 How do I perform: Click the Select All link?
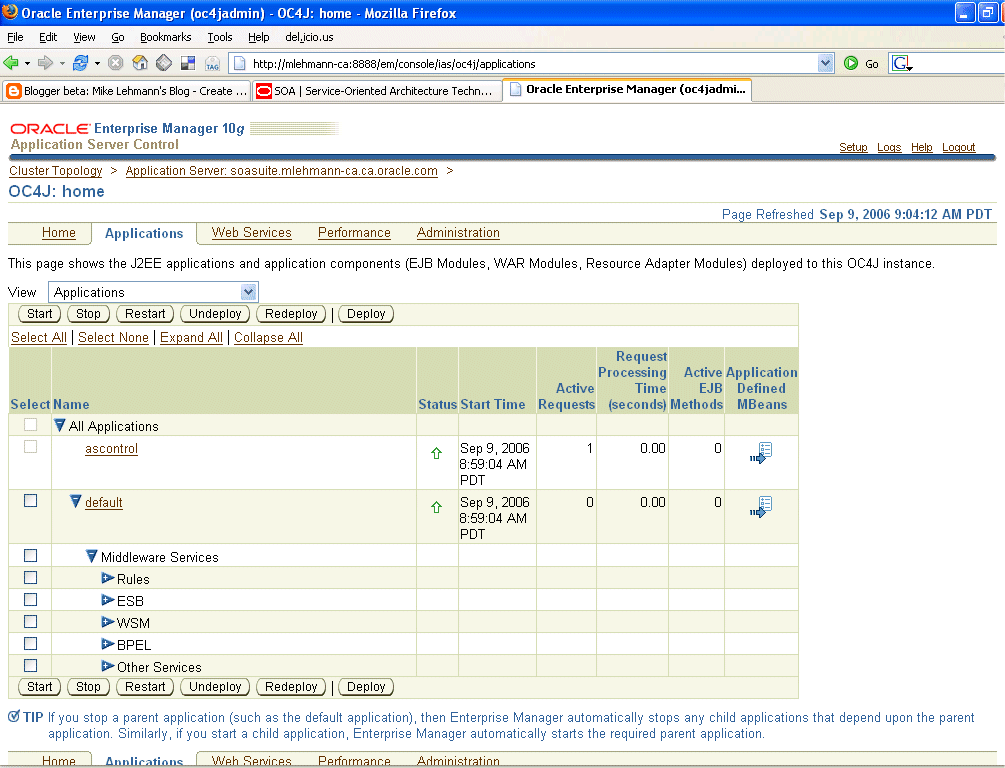(39, 337)
